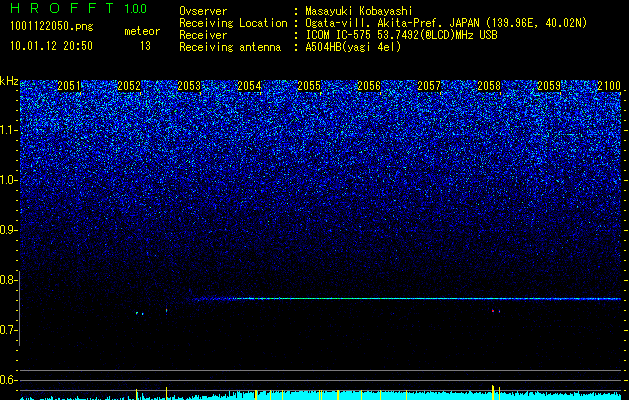Click the 2059 time axis label

pyautogui.click(x=549, y=86)
